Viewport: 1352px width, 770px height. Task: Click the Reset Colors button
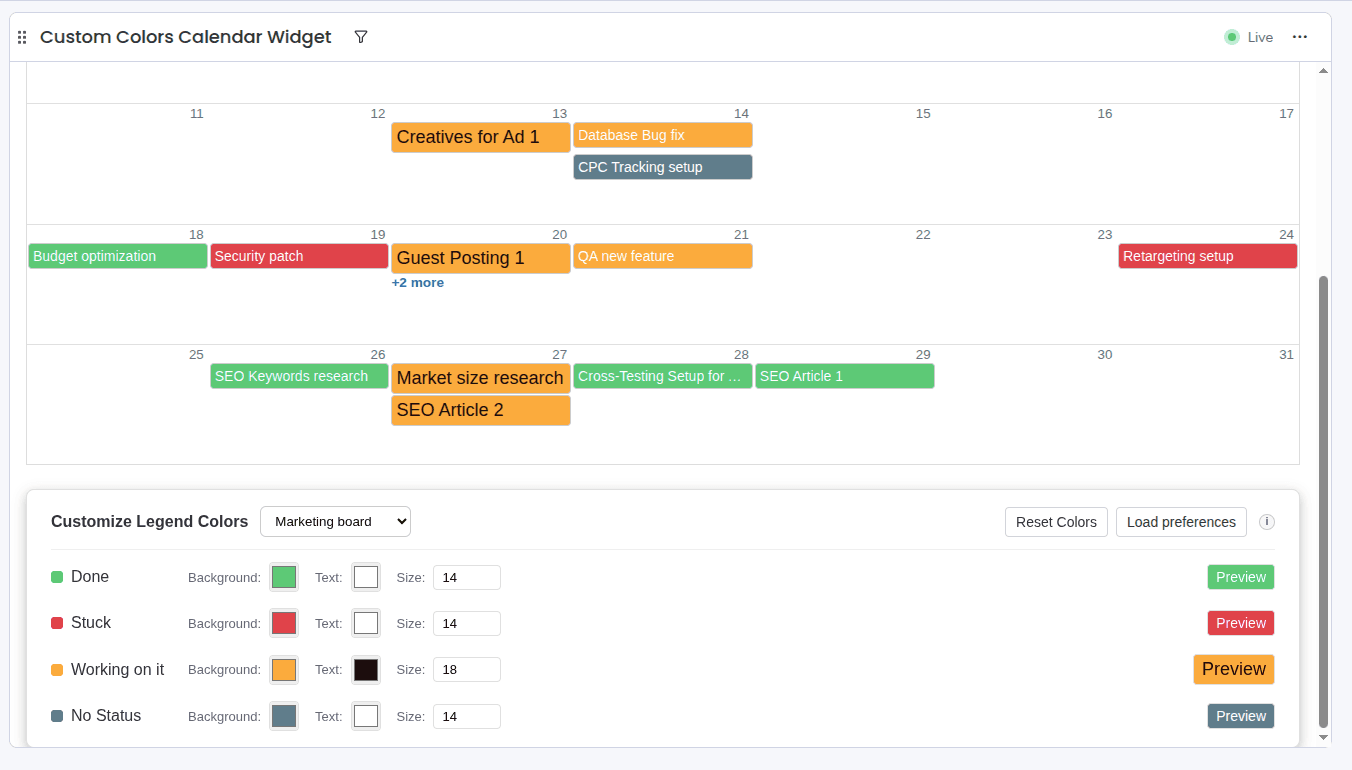1056,521
